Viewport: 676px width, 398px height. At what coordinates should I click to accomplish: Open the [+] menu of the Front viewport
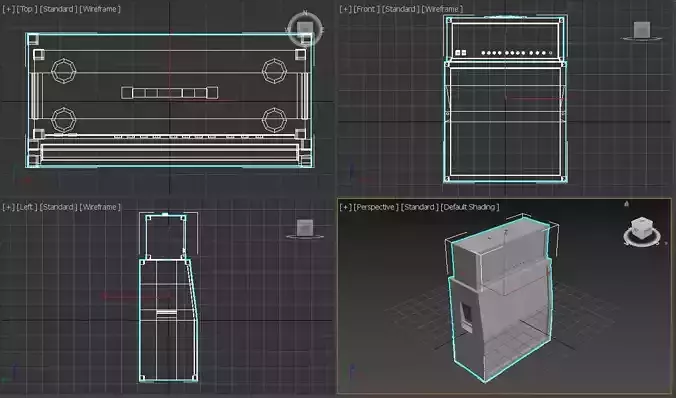(345, 9)
